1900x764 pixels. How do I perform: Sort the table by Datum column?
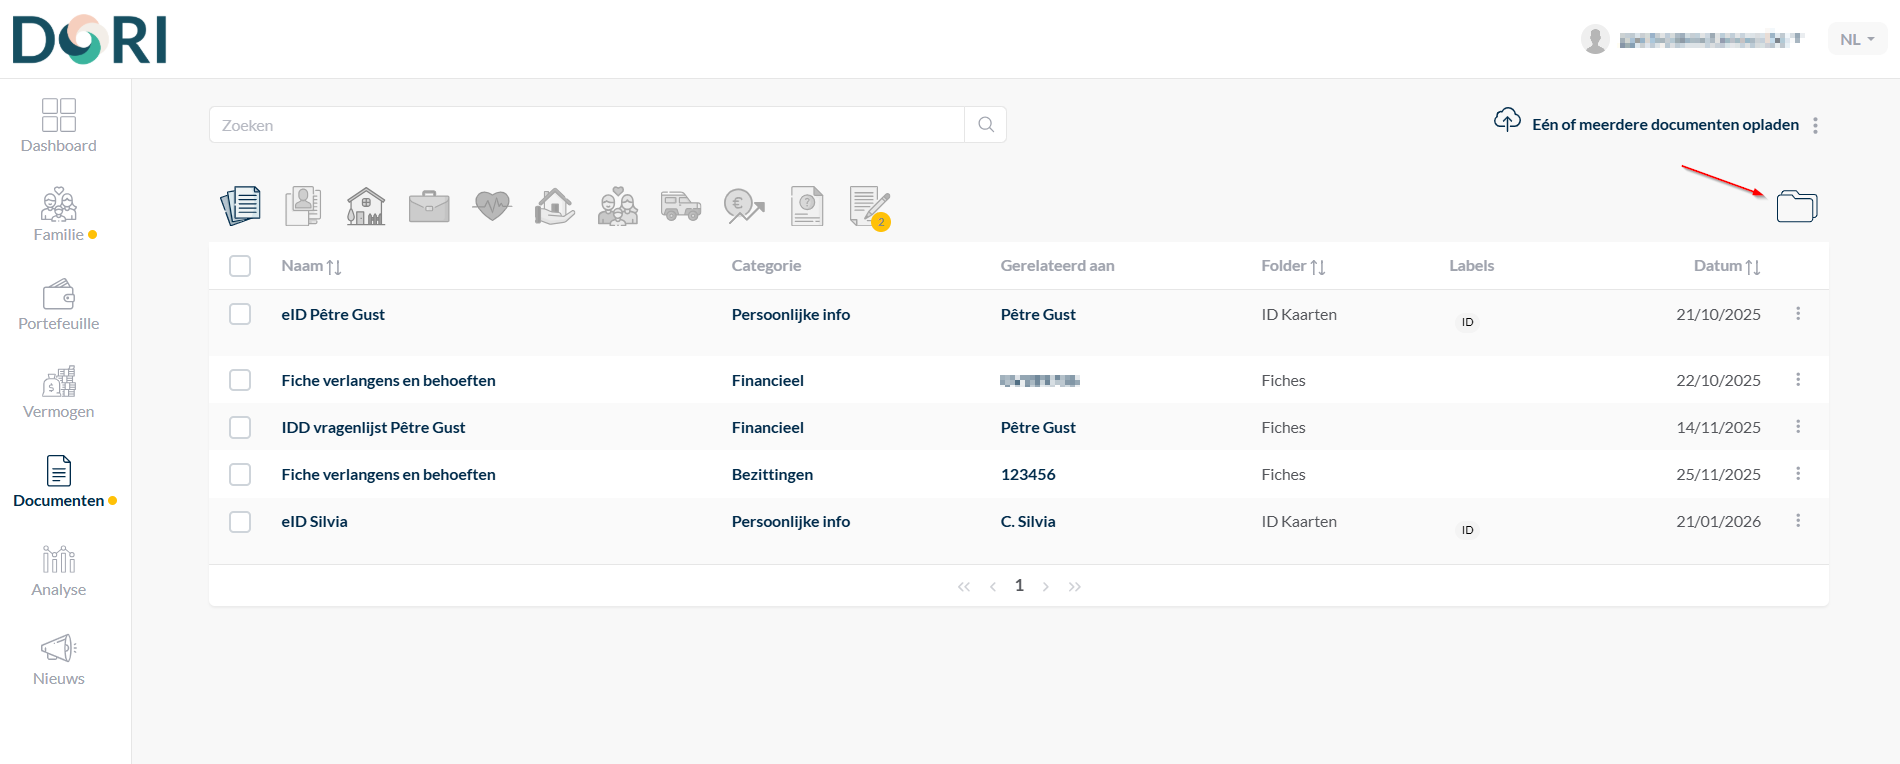coord(1726,266)
